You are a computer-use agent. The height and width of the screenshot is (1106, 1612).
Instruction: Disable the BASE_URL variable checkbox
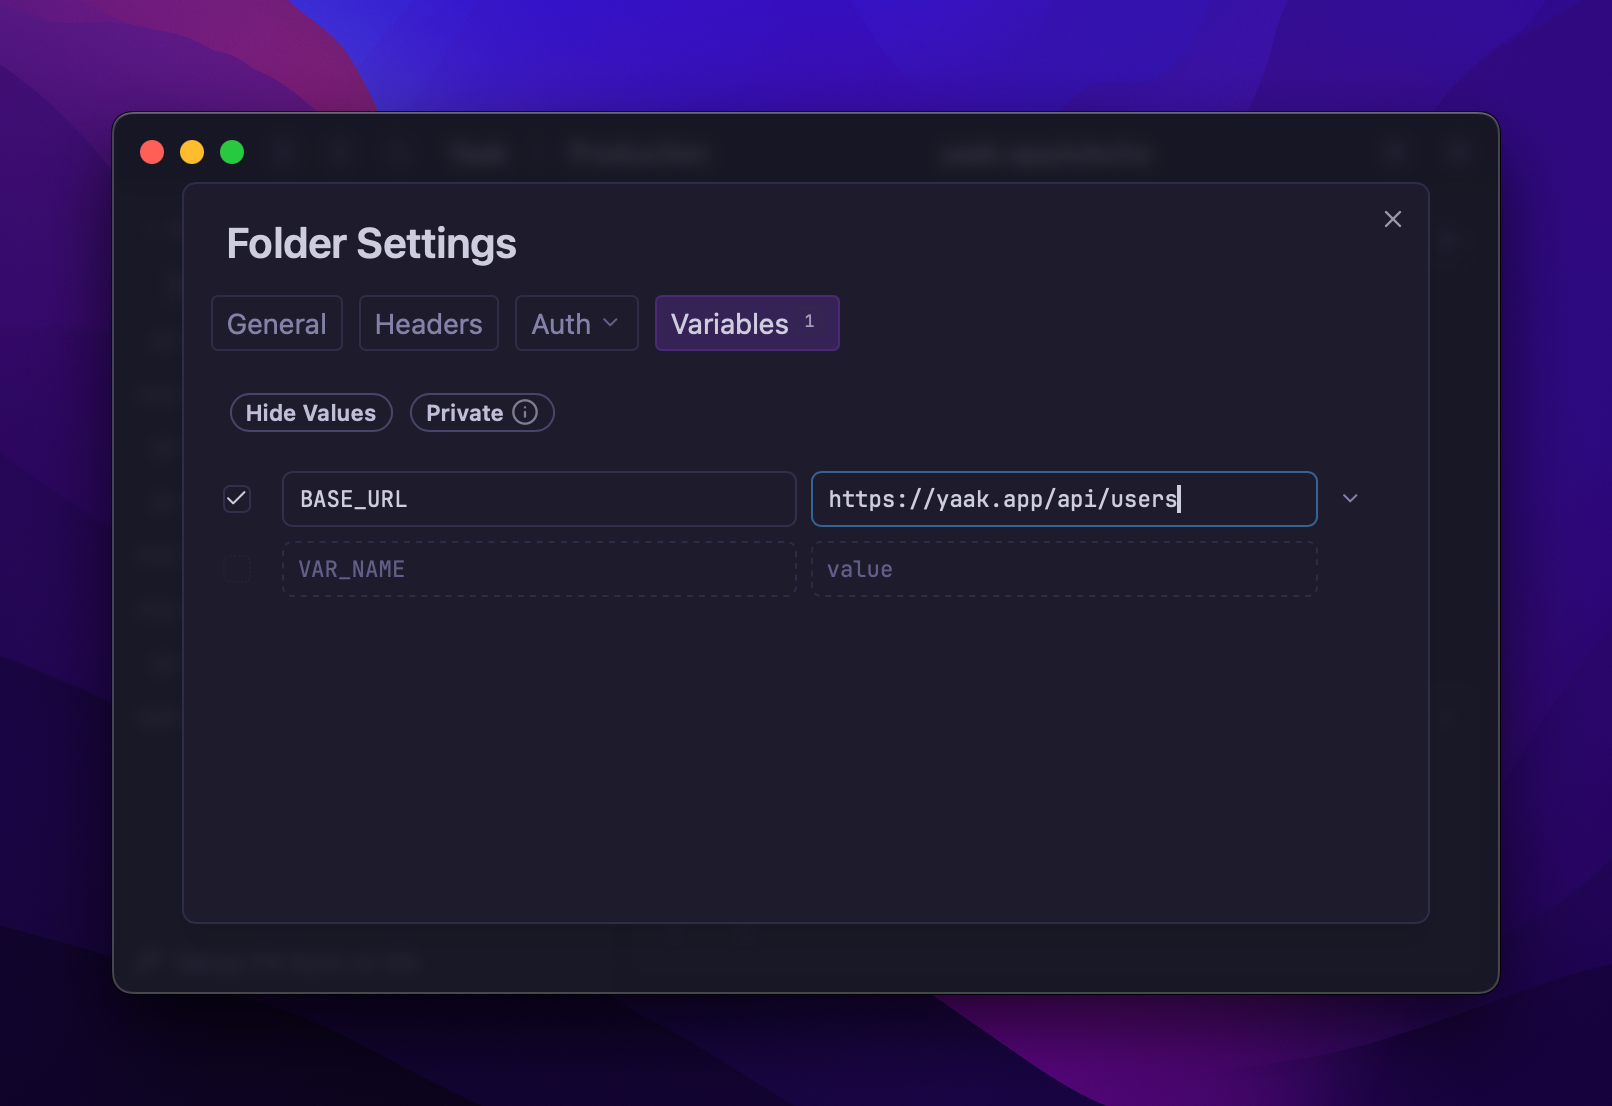click(237, 499)
